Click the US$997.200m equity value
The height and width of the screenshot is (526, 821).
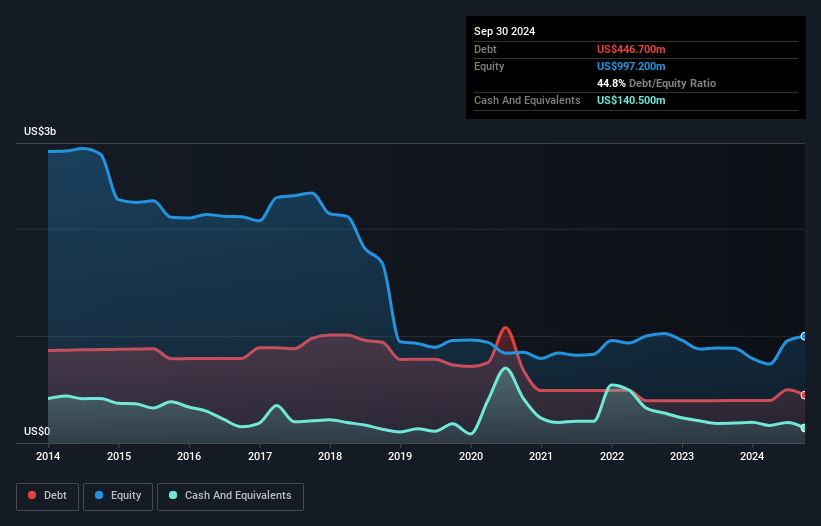631,66
